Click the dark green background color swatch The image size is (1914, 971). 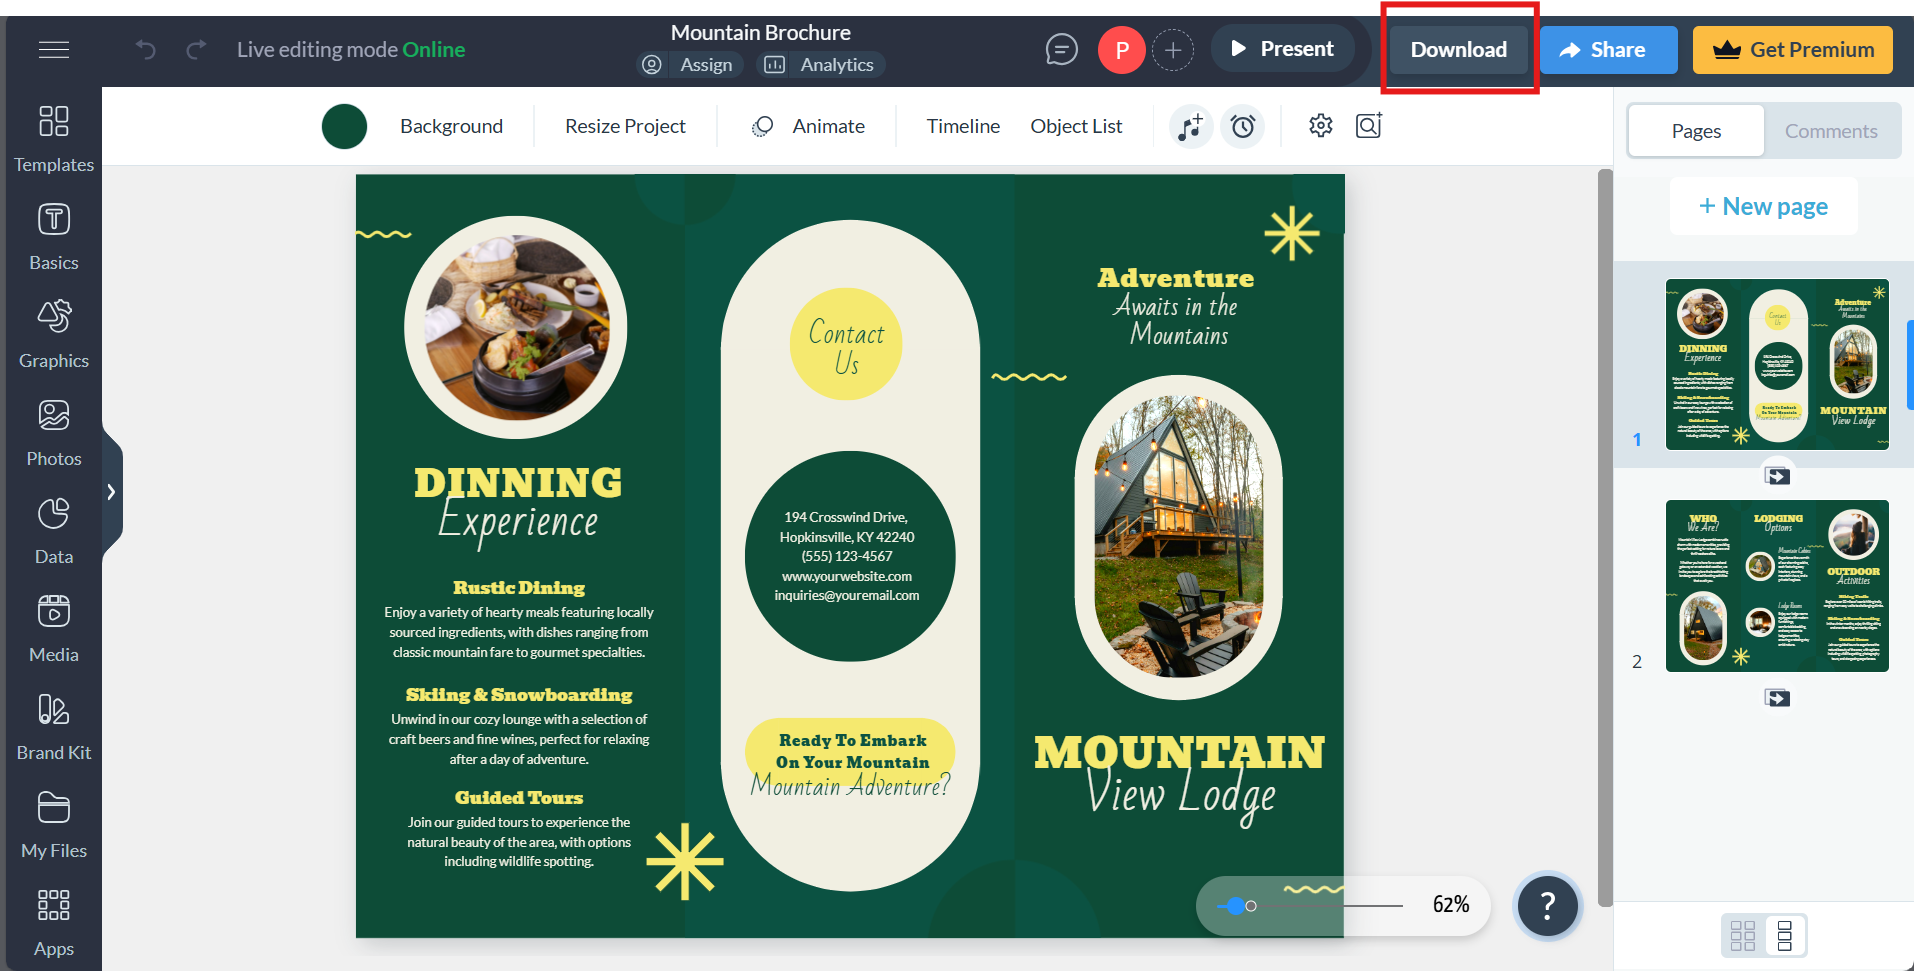click(344, 127)
